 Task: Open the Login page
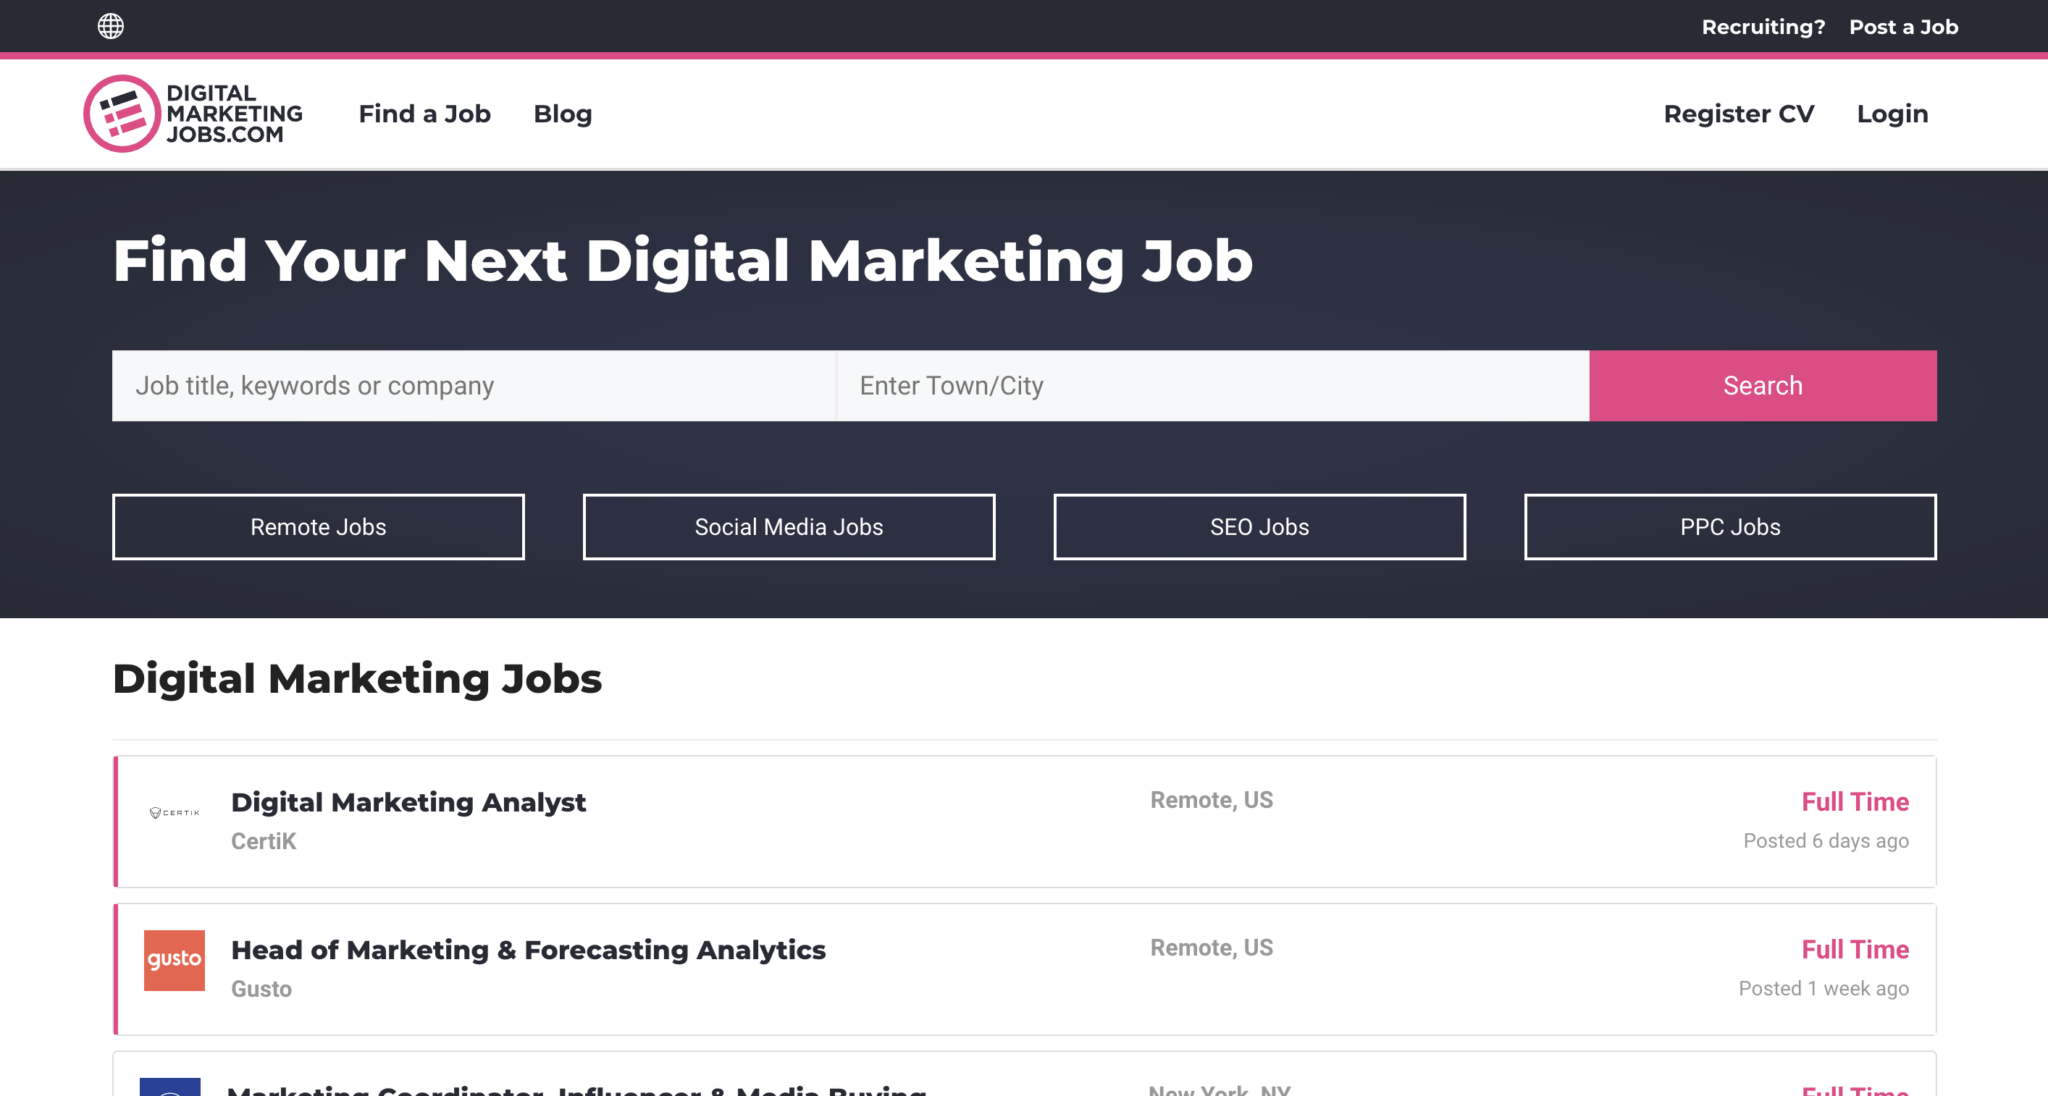(1892, 114)
